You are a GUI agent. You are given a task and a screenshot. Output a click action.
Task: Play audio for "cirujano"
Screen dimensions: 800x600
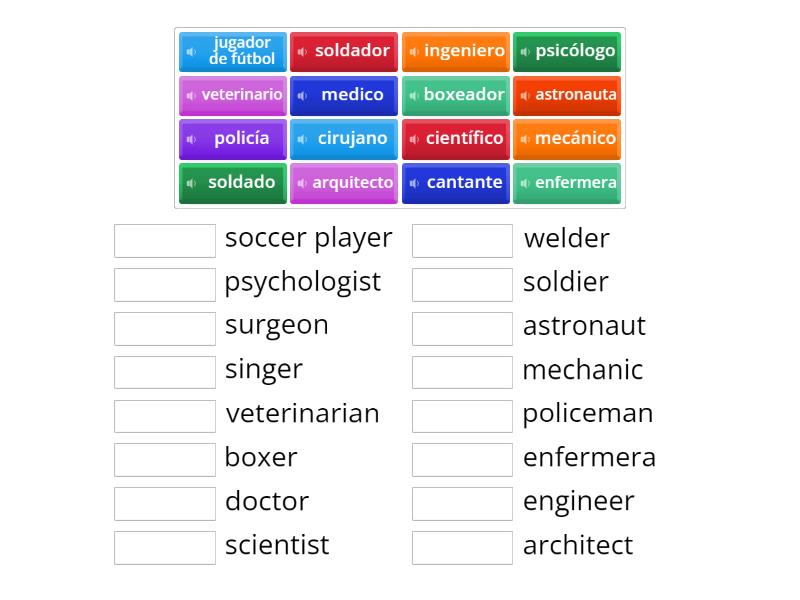302,139
